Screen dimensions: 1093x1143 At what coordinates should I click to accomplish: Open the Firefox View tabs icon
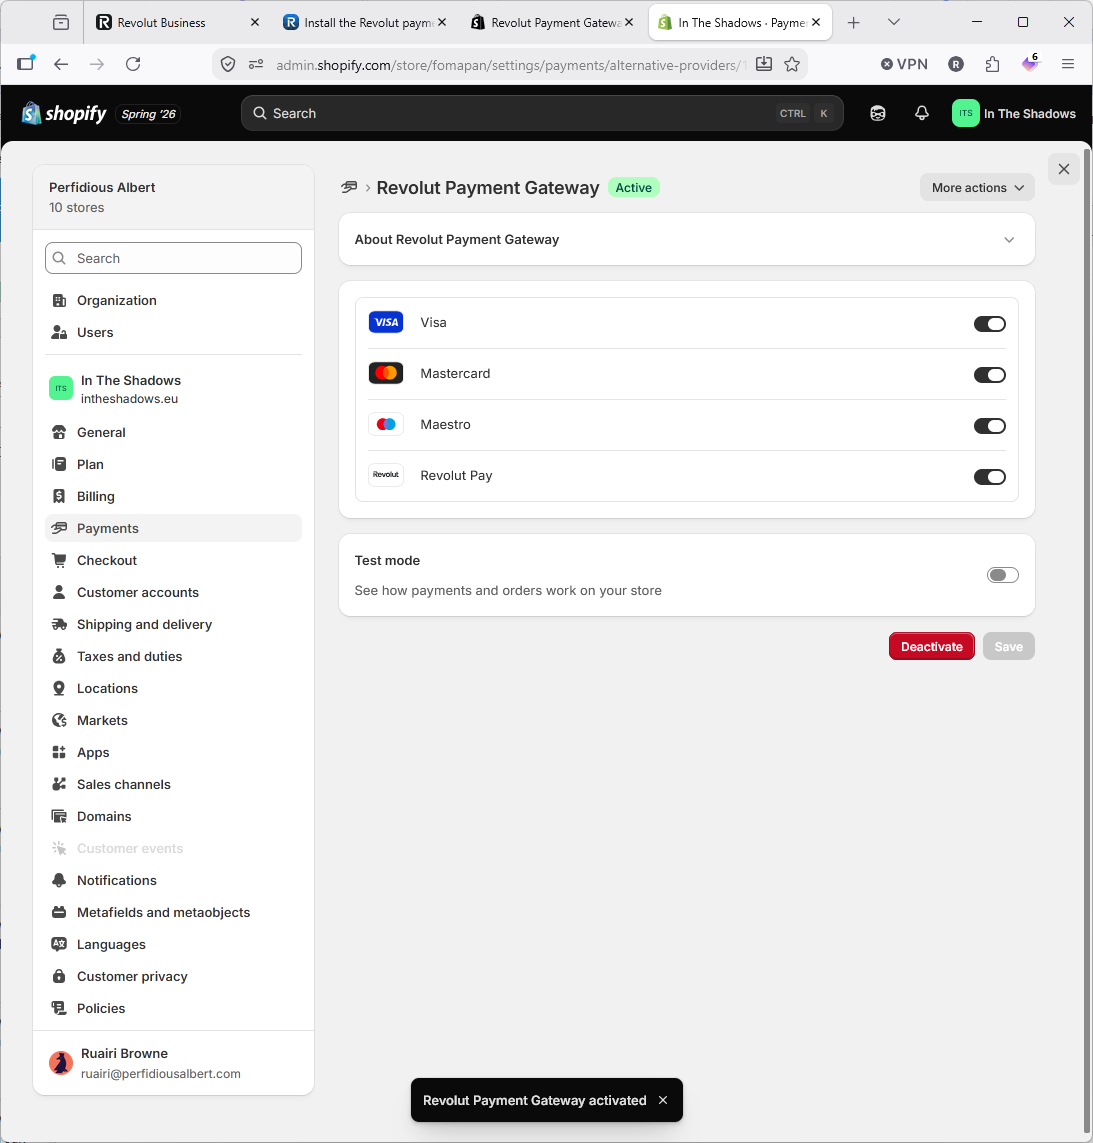pos(61,23)
